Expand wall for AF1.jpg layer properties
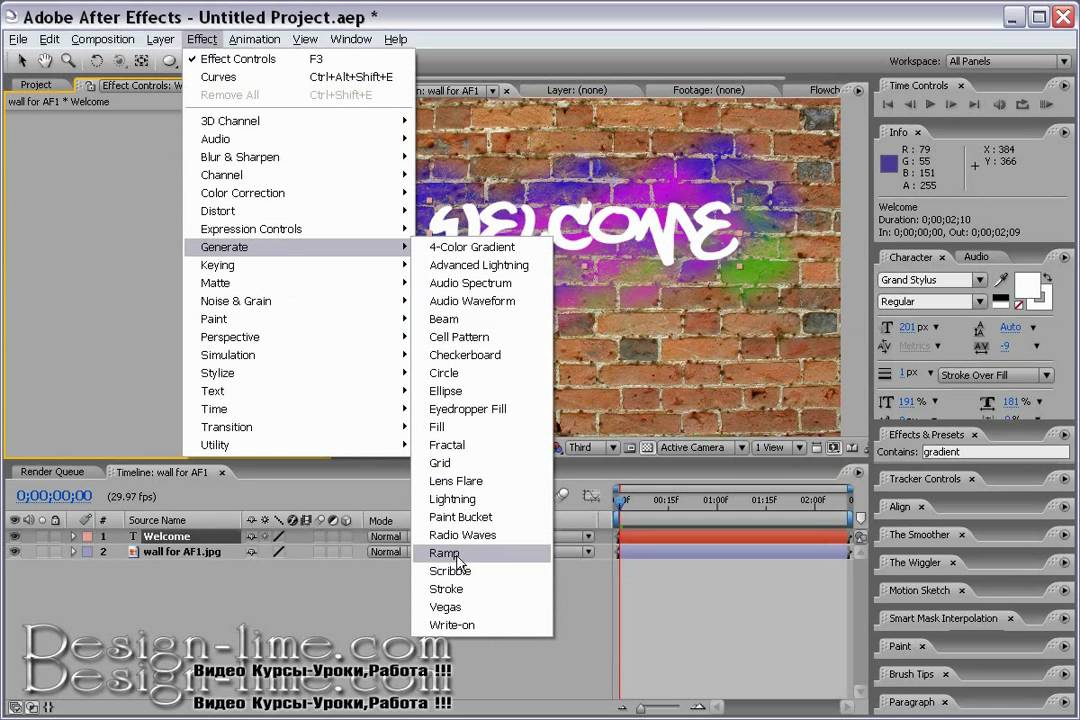The width and height of the screenshot is (1080, 720). [x=73, y=552]
